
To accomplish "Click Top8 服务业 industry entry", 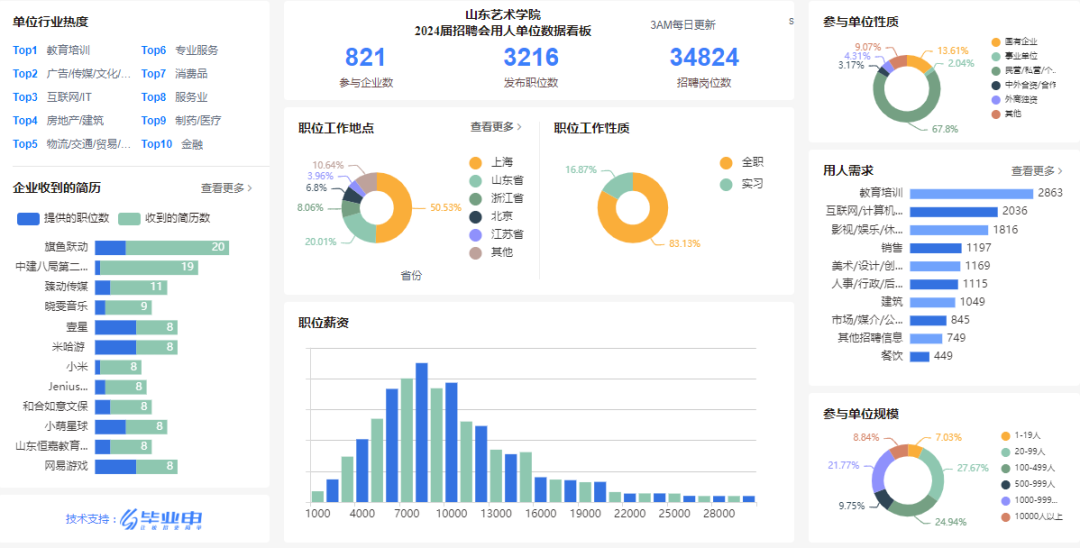I will click(174, 97).
